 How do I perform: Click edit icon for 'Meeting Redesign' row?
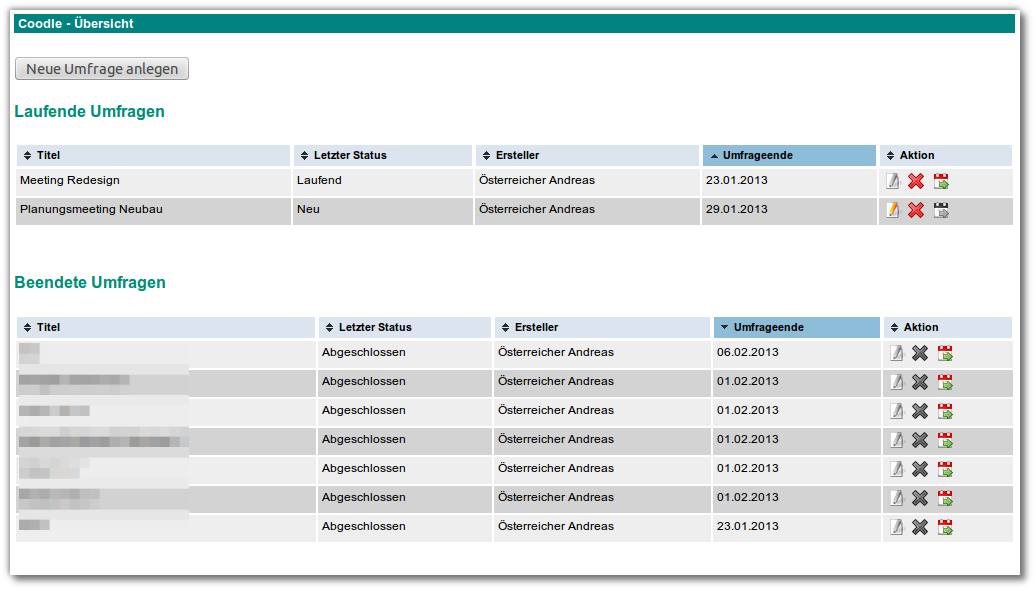(x=893, y=181)
